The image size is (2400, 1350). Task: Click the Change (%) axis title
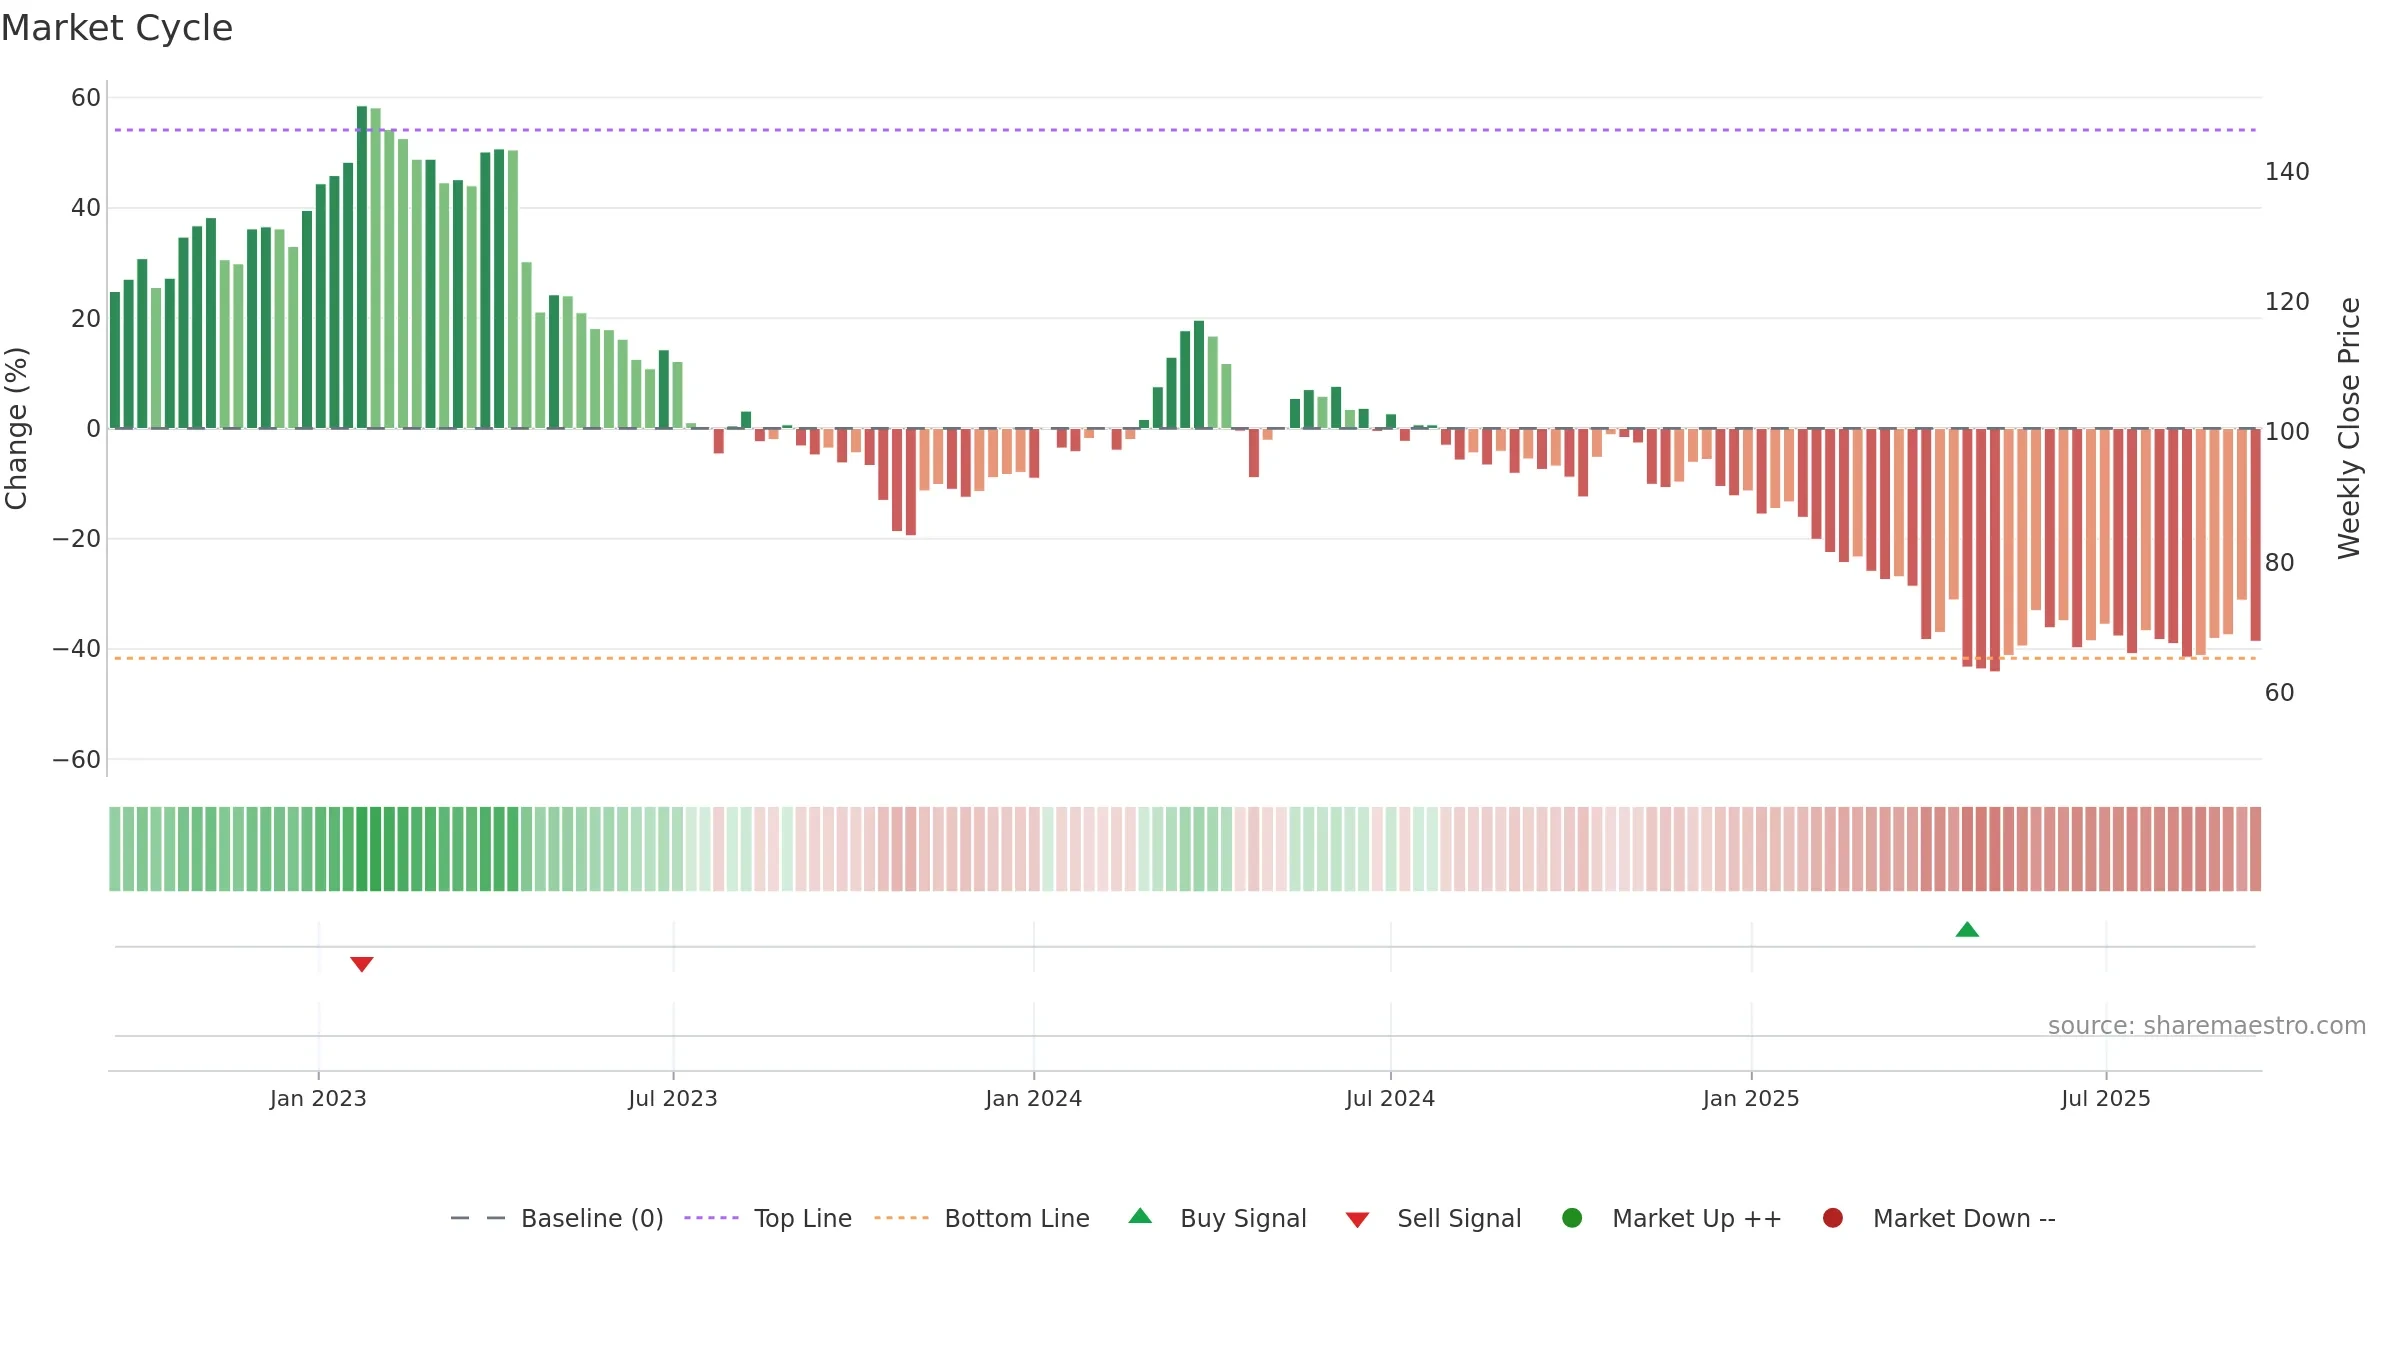point(16,428)
